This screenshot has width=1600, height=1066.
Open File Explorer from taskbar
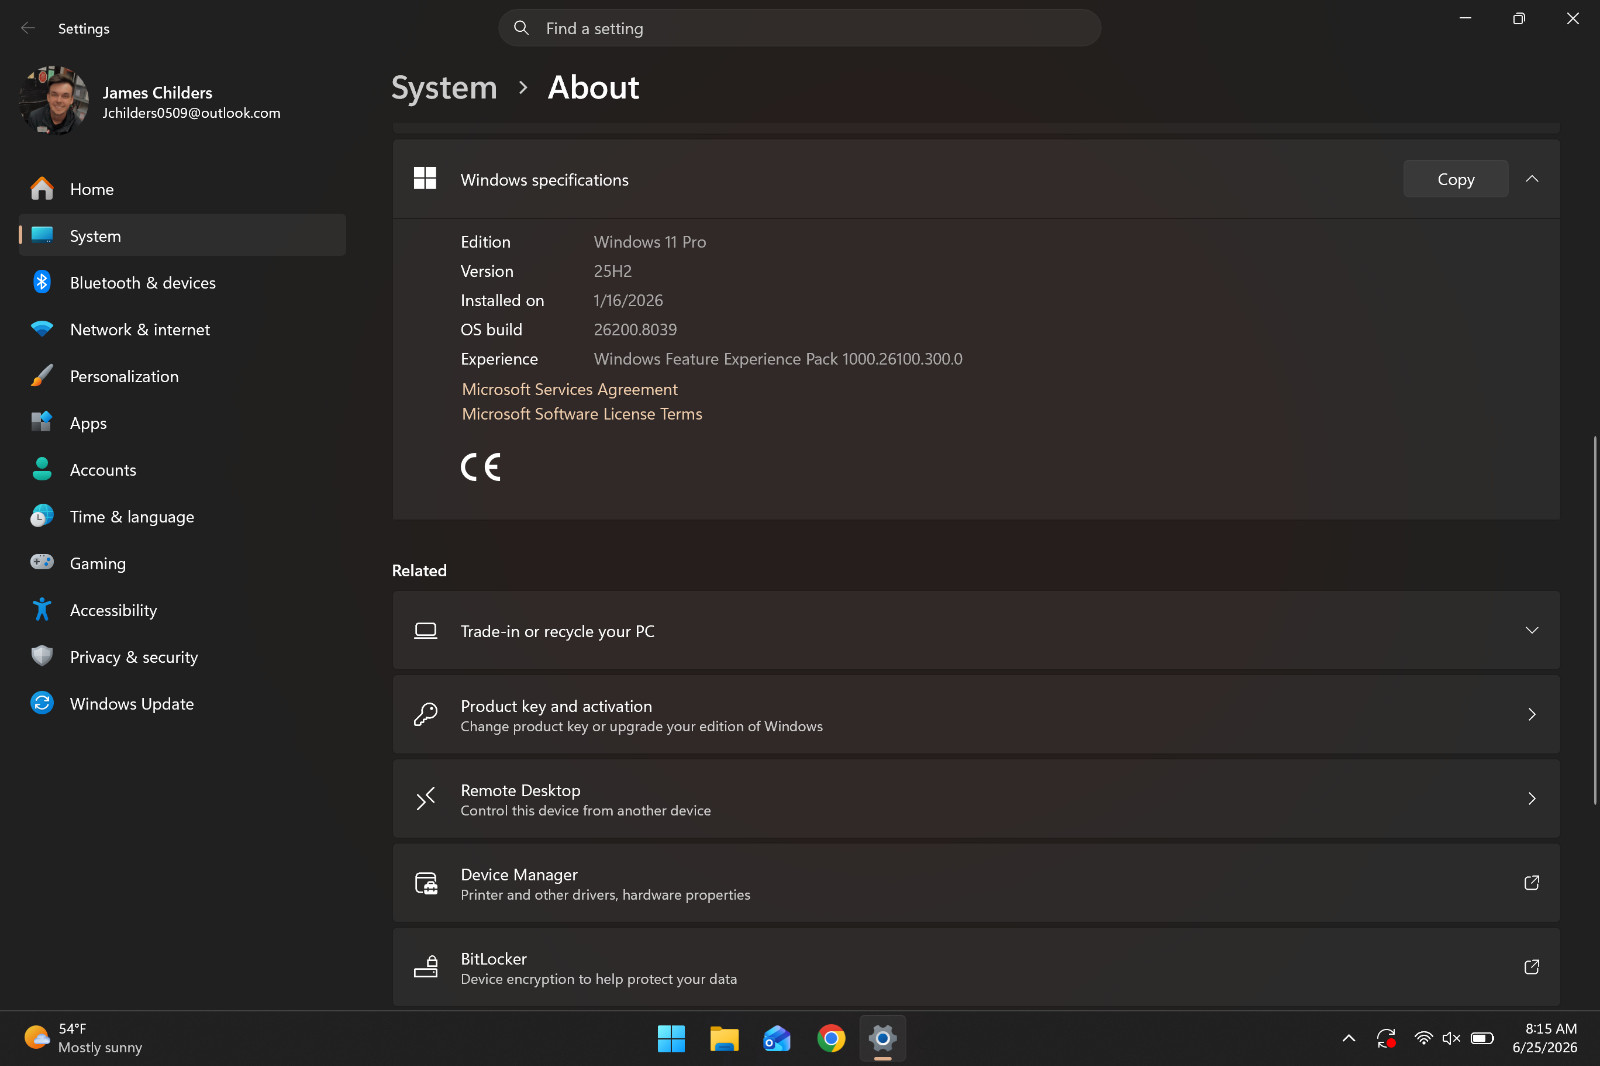tap(724, 1039)
